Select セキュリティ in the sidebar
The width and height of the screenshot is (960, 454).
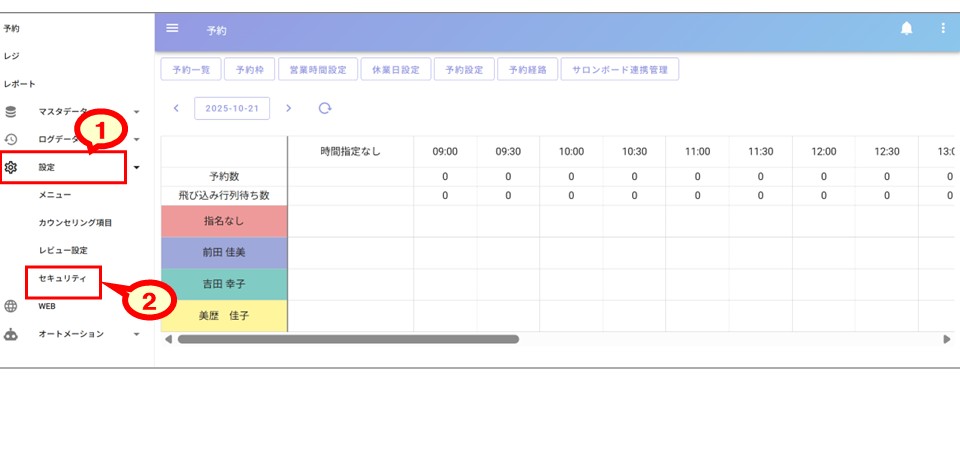coord(62,279)
